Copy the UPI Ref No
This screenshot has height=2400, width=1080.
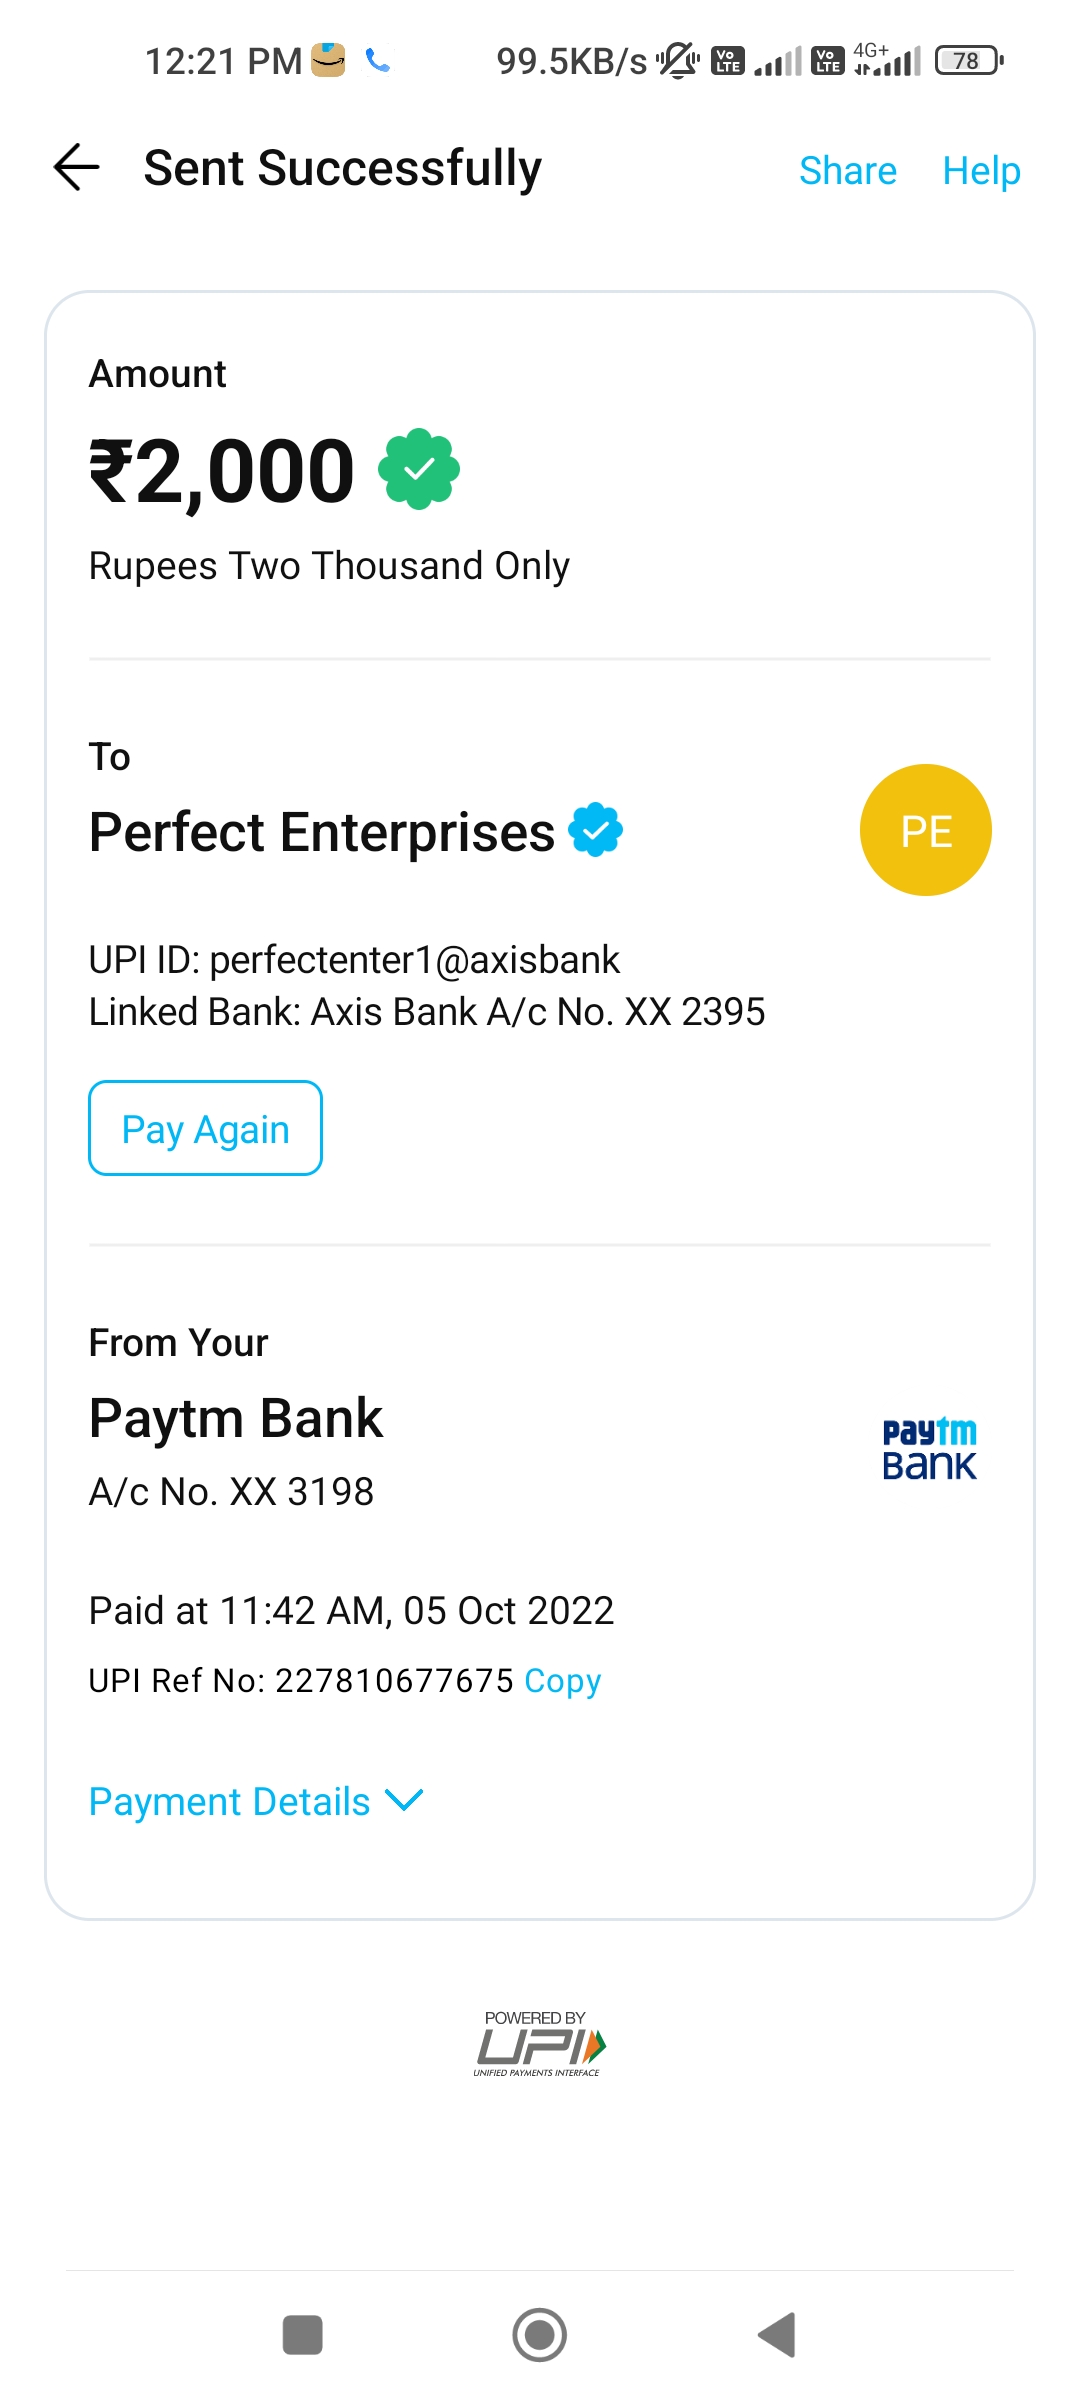[563, 1681]
